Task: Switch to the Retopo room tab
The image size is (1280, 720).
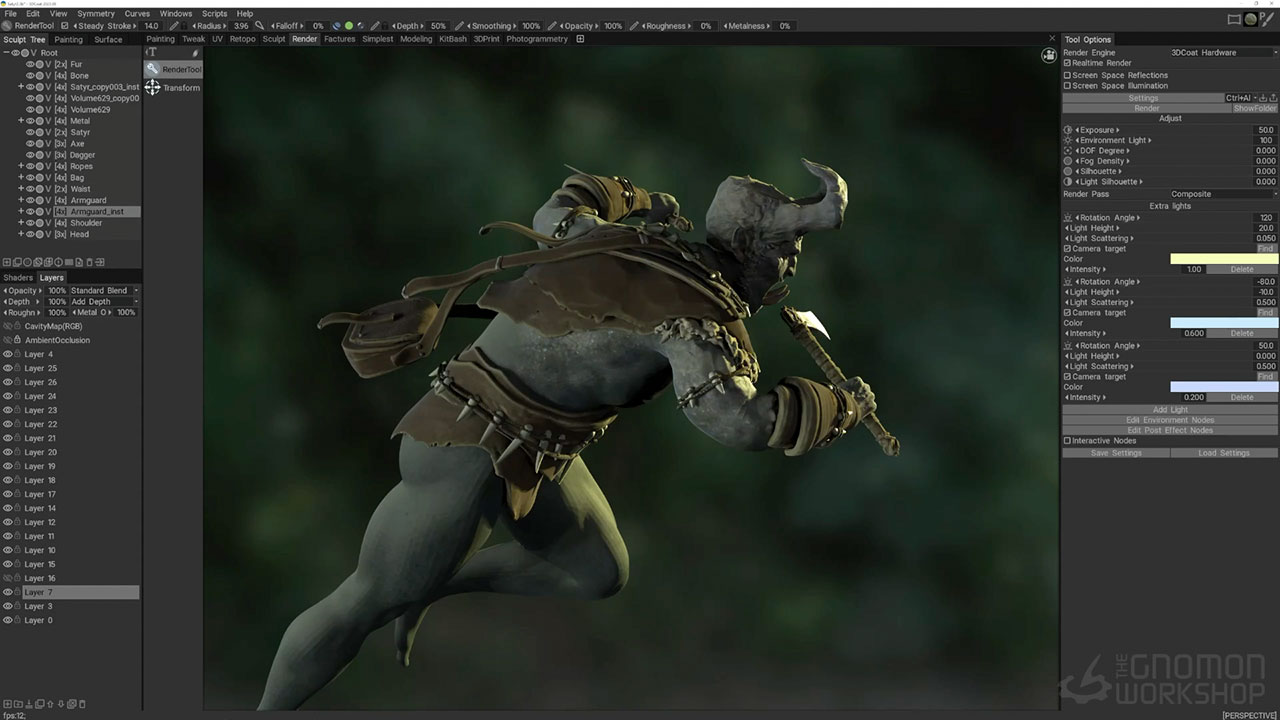Action: pyautogui.click(x=242, y=39)
